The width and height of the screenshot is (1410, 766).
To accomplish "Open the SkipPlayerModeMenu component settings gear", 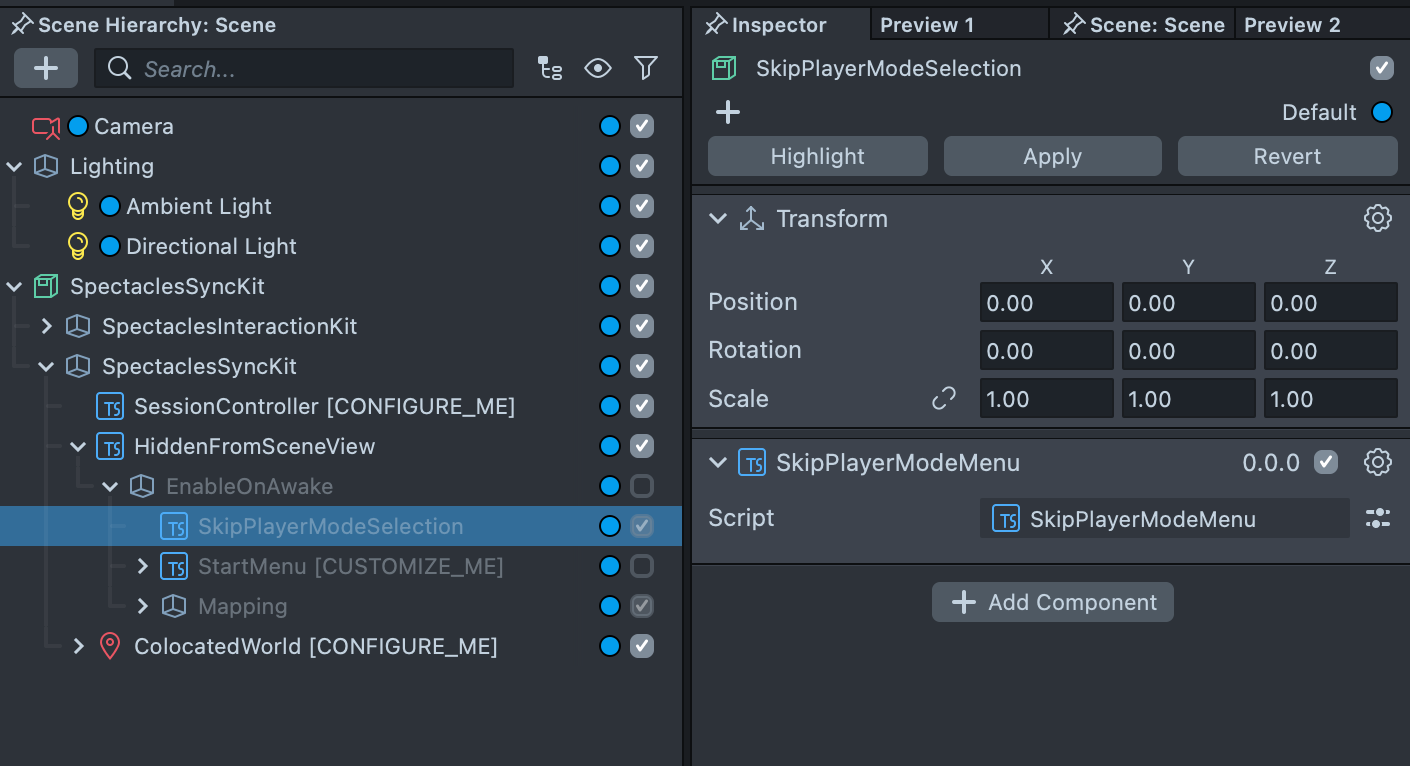I will (x=1378, y=462).
